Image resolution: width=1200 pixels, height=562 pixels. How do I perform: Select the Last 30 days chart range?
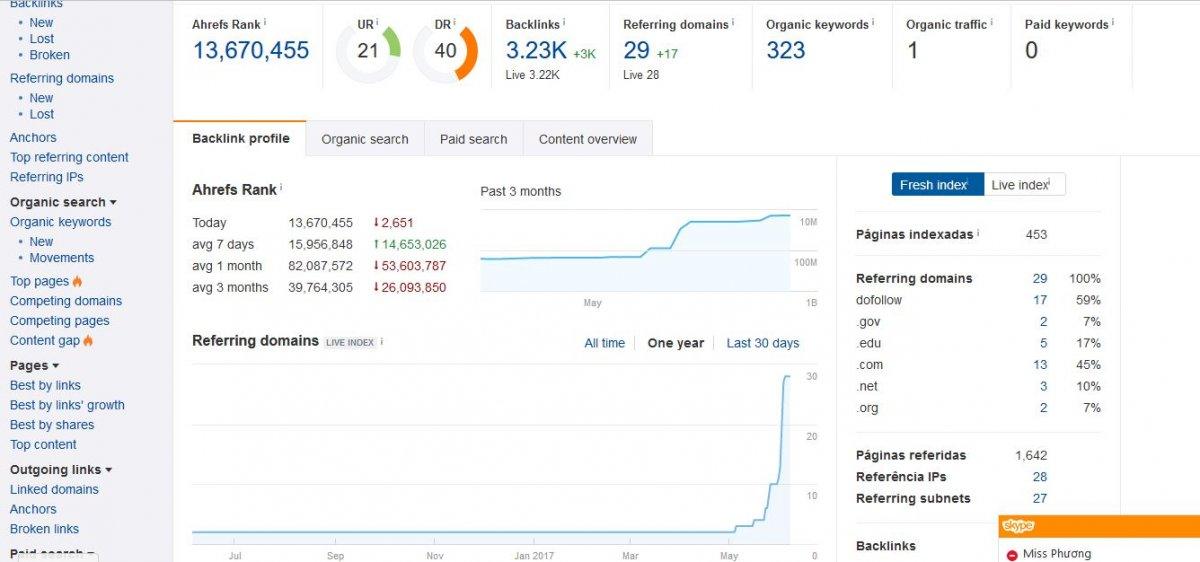tap(763, 343)
